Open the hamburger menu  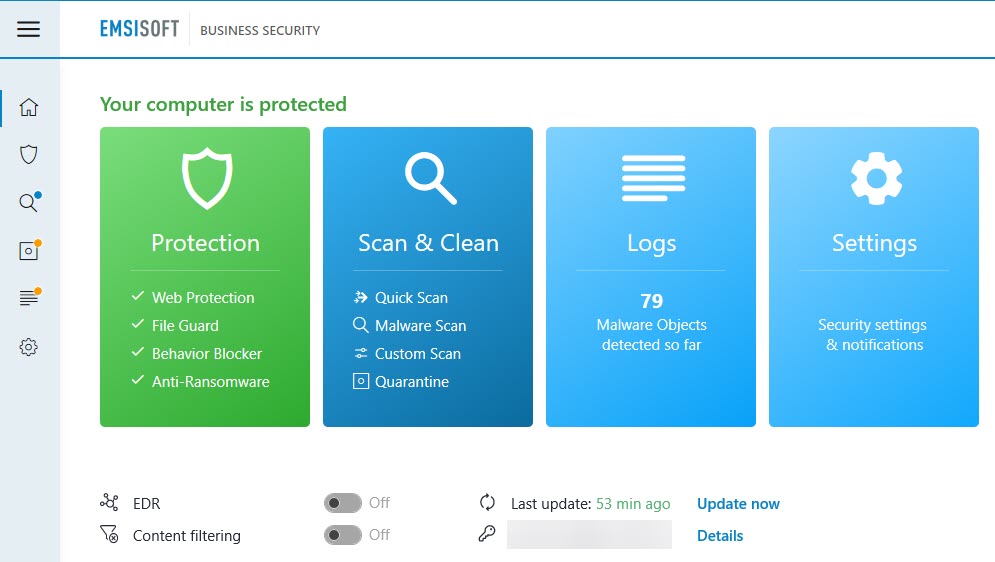coord(29,29)
